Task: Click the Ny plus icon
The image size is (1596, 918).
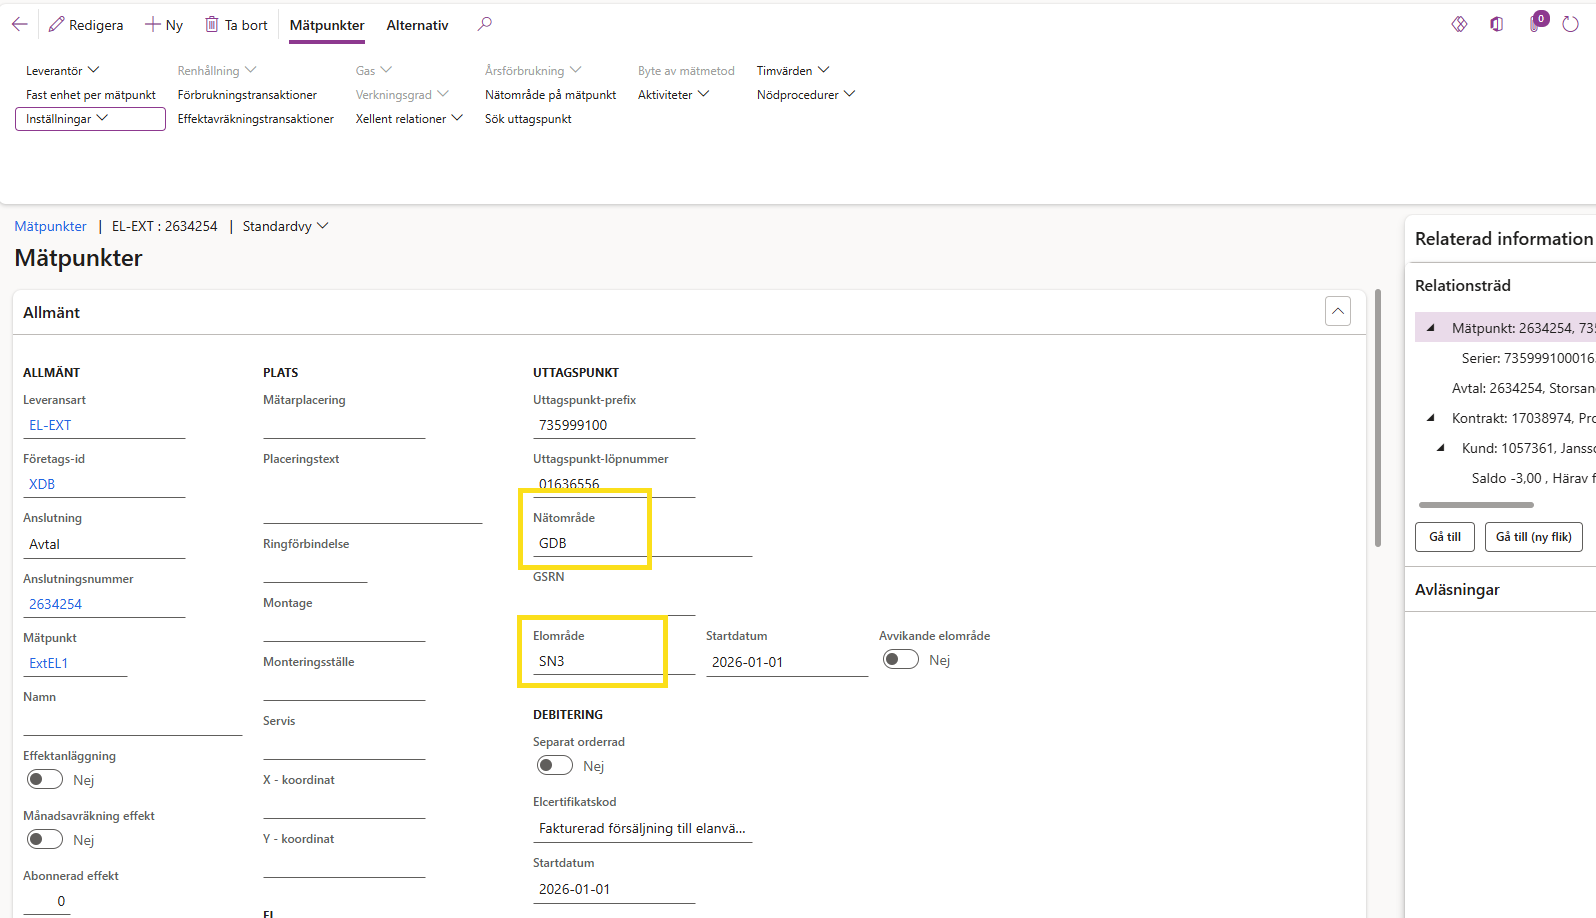Action: (152, 25)
